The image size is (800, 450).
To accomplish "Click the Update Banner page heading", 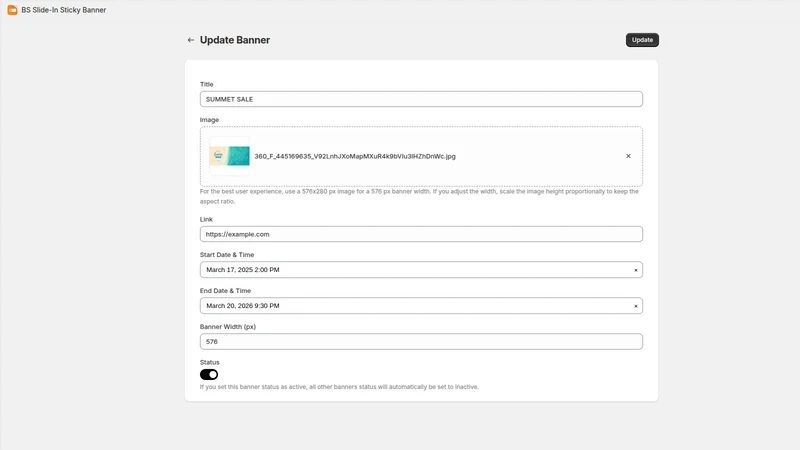I will (x=235, y=40).
